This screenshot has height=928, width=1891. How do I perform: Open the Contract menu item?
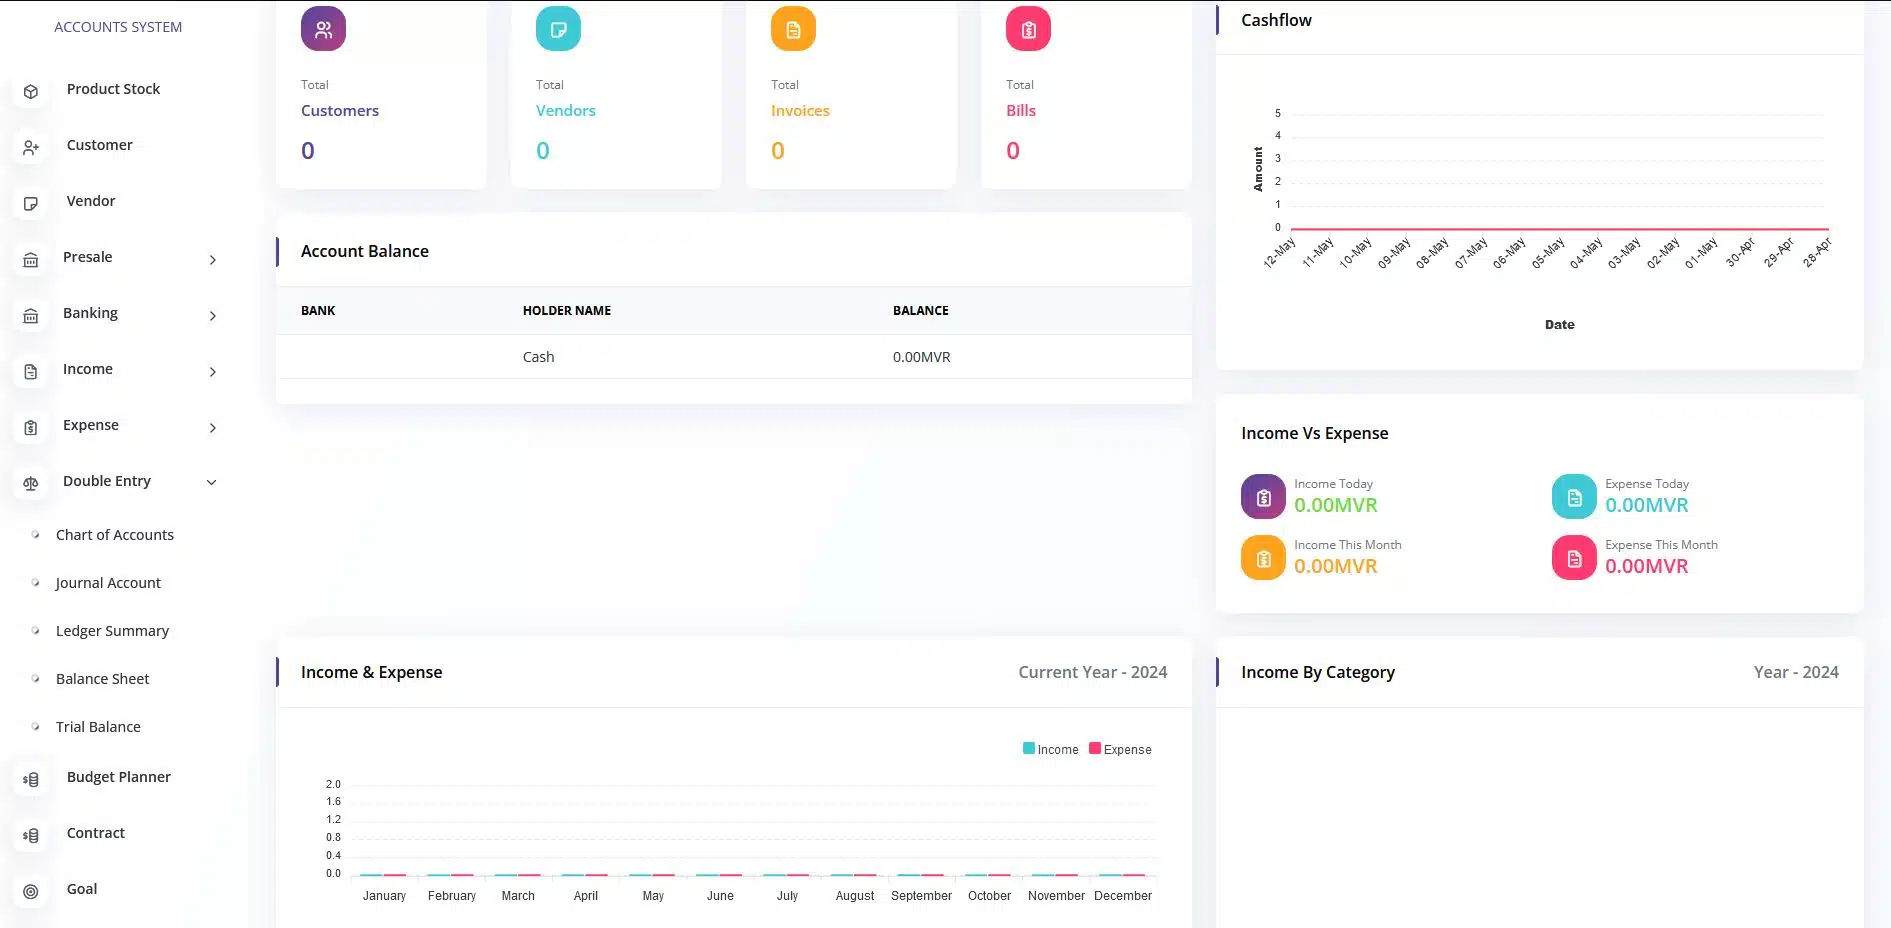95,833
